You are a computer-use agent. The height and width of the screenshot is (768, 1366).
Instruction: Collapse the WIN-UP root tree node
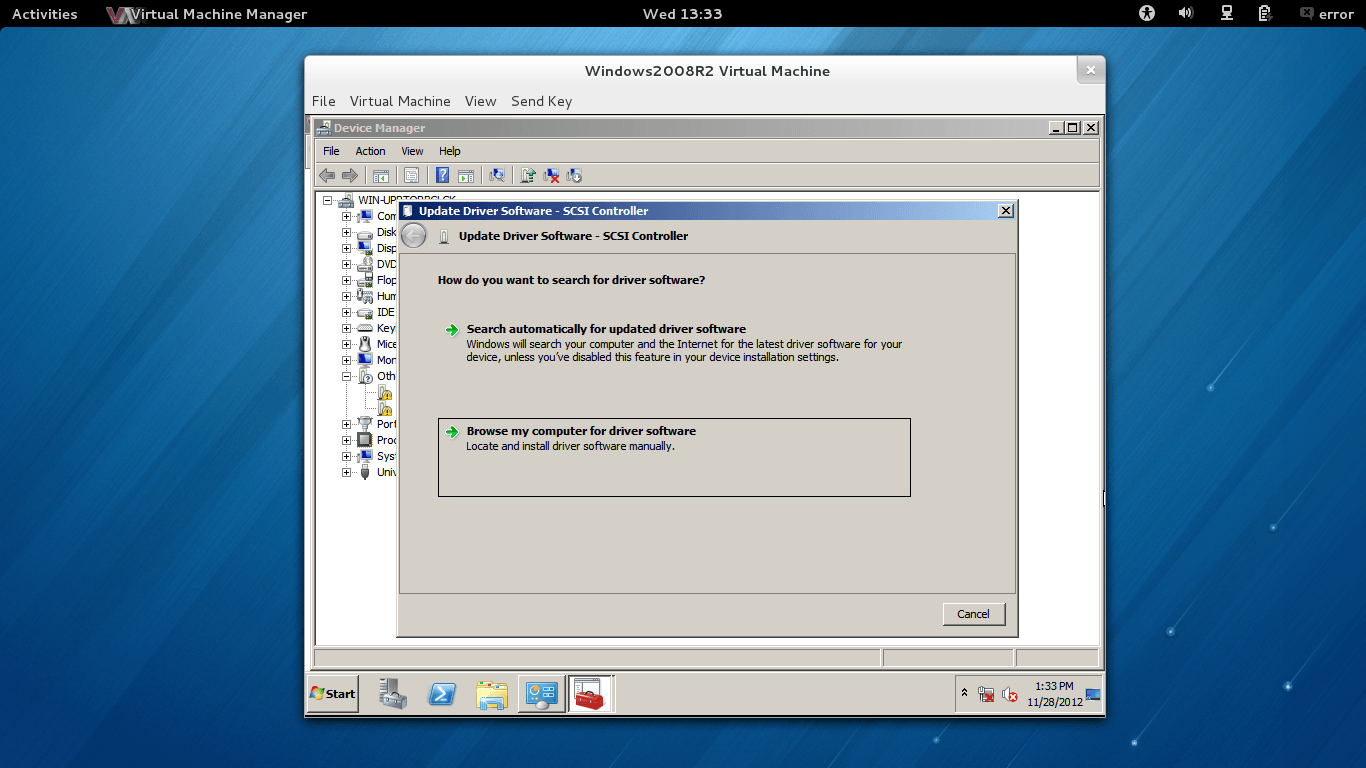(327, 200)
